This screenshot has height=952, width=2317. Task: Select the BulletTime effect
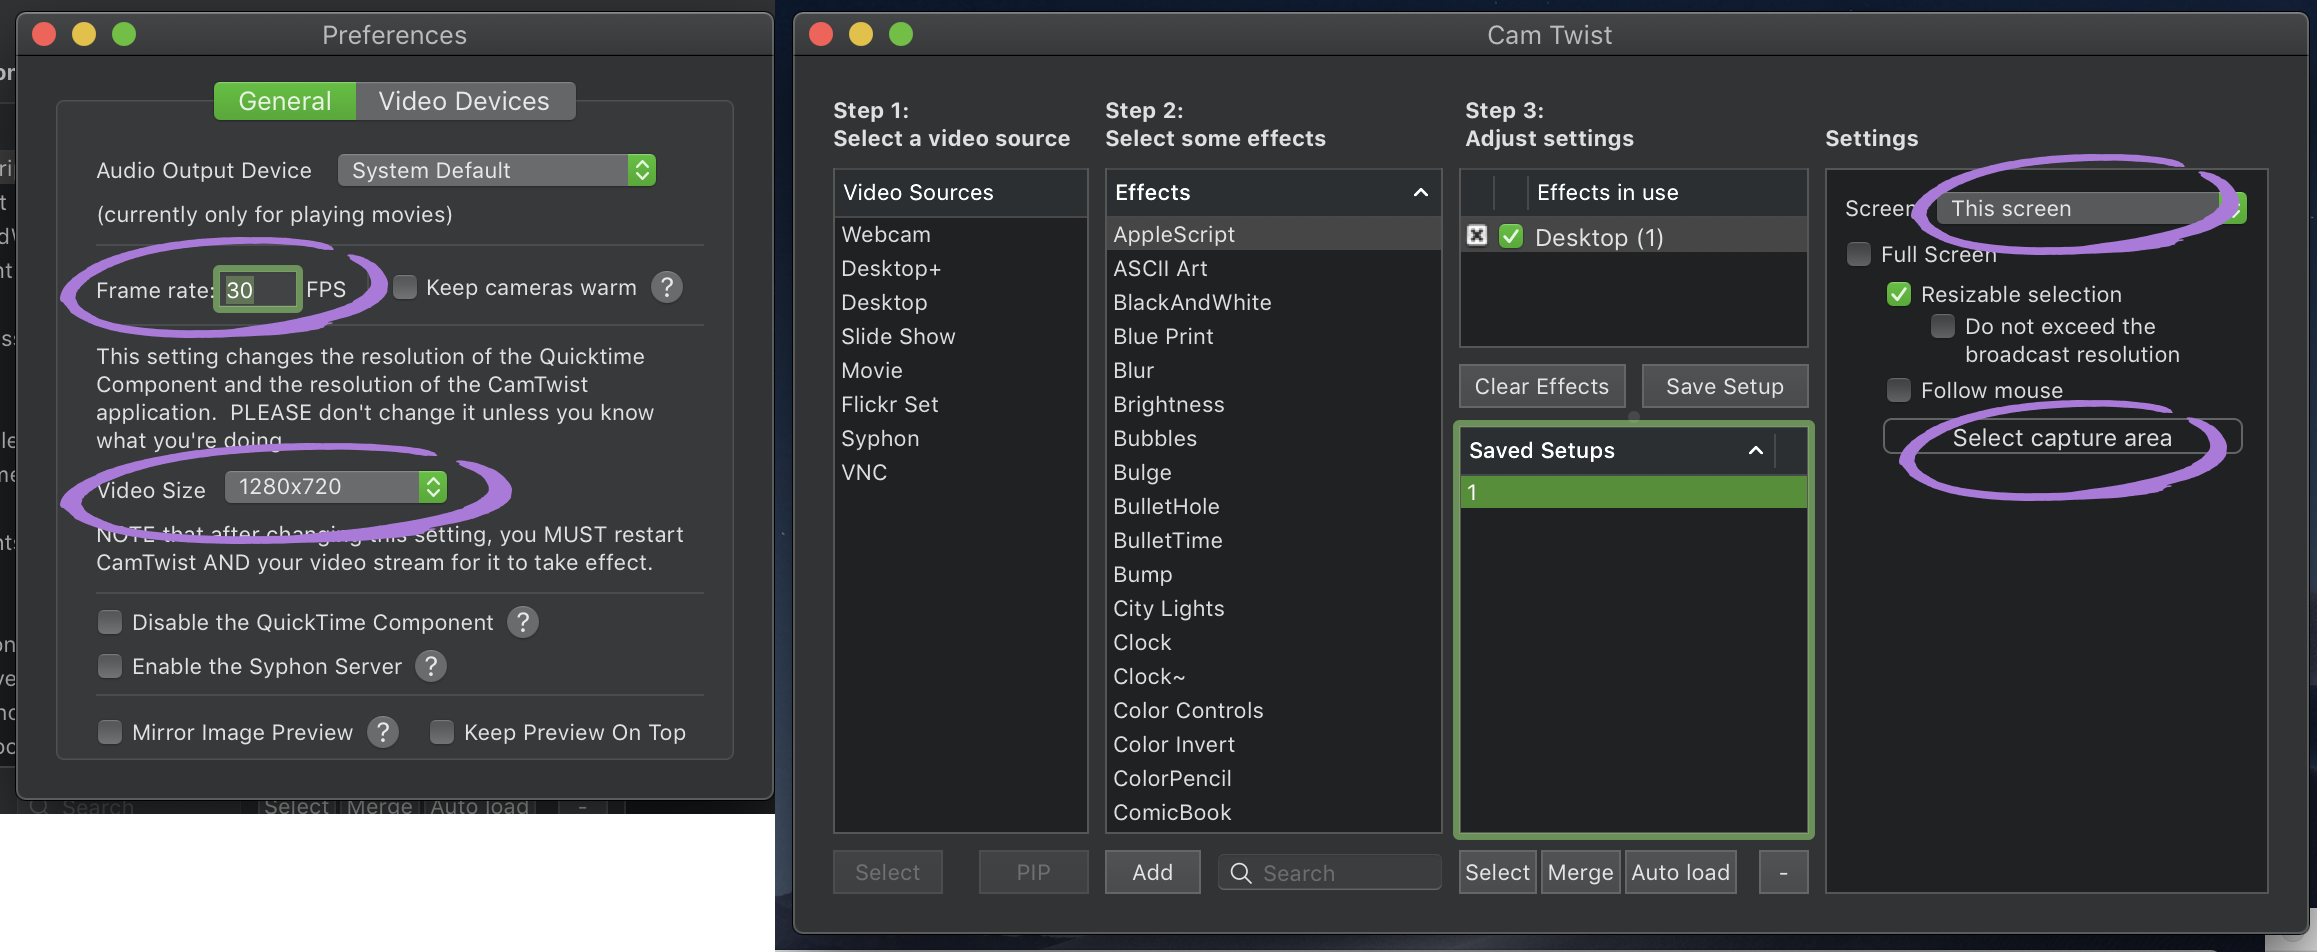pos(1273,540)
